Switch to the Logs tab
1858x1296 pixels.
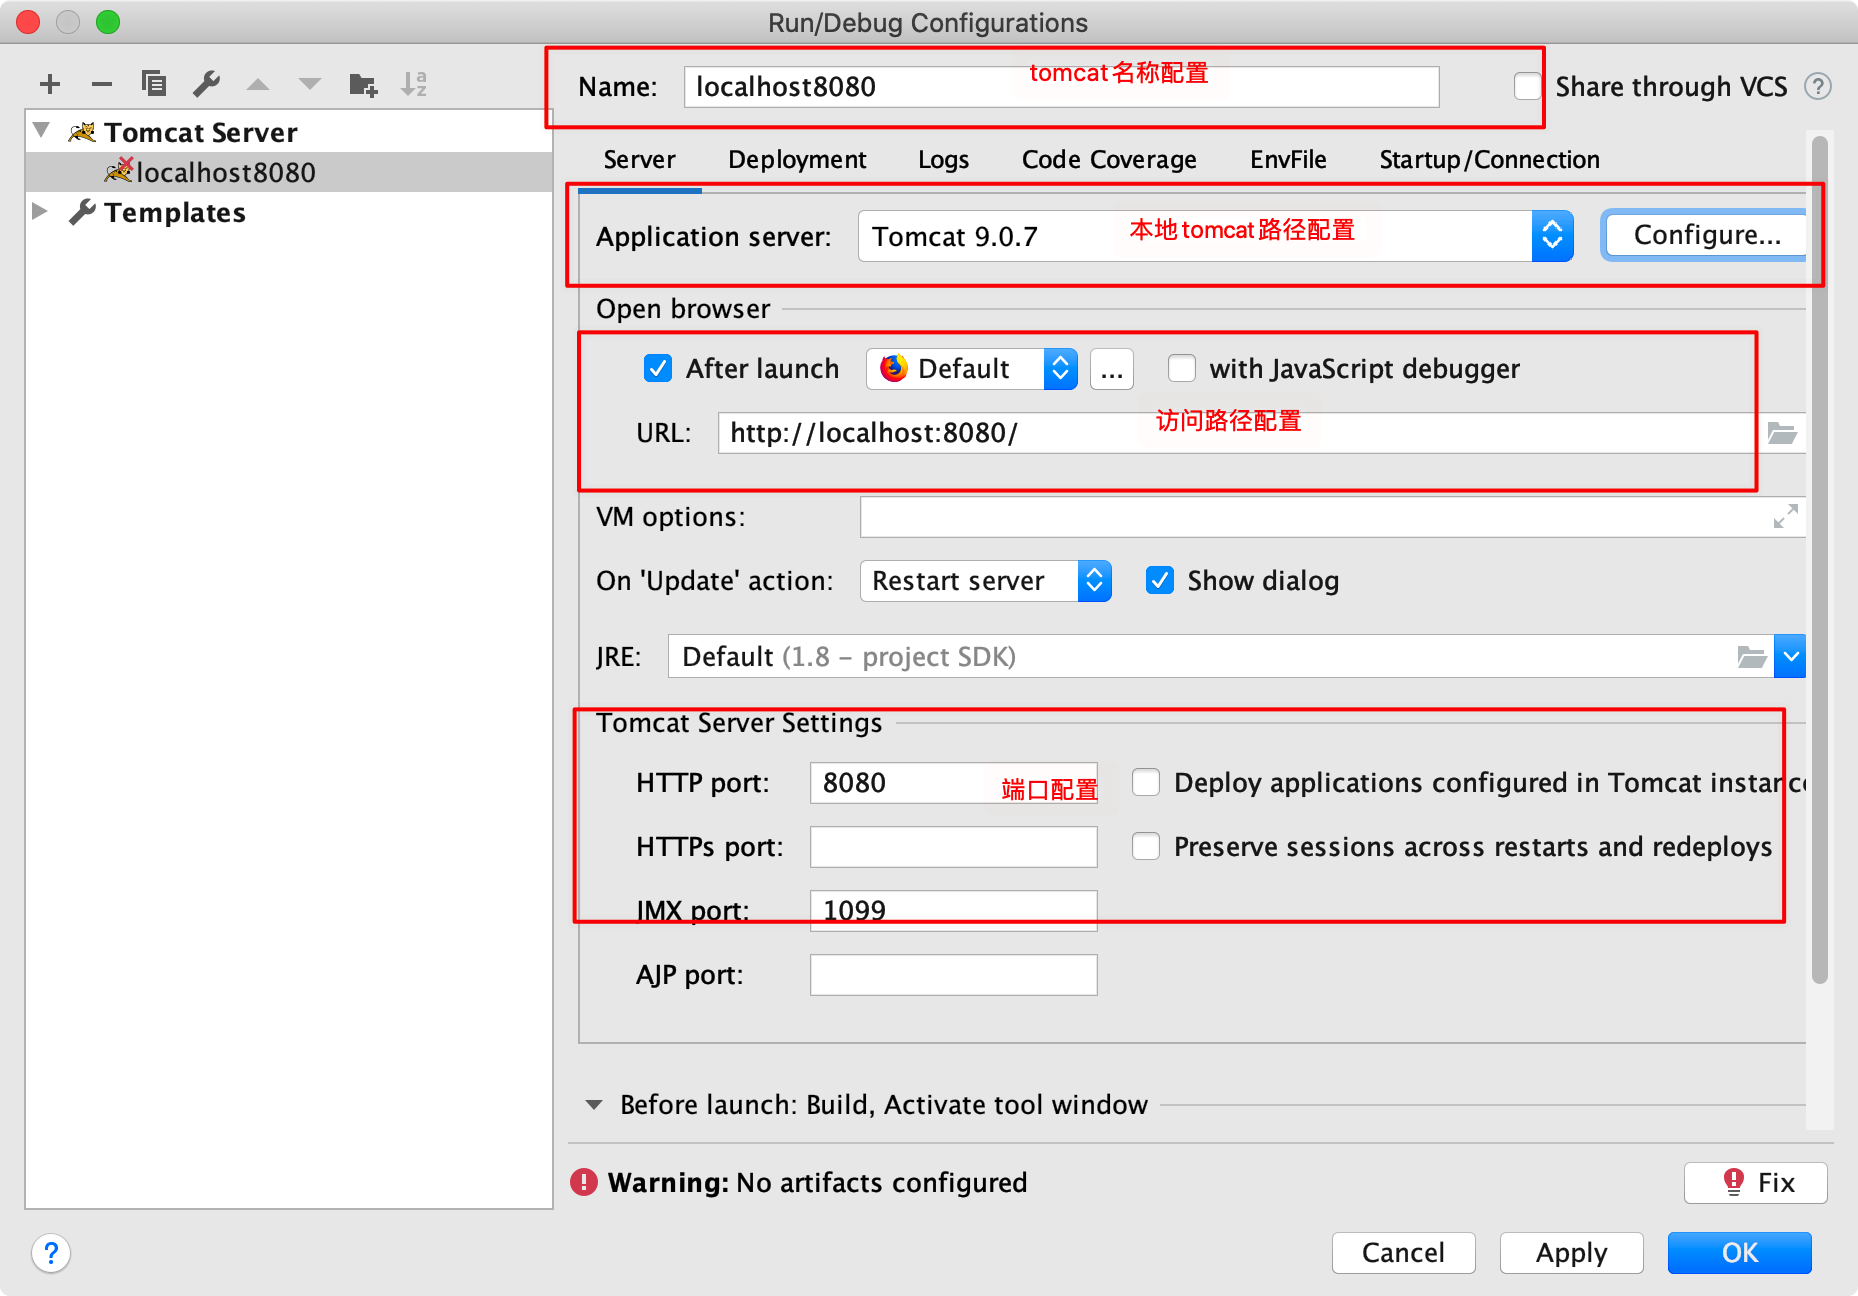pos(943,160)
